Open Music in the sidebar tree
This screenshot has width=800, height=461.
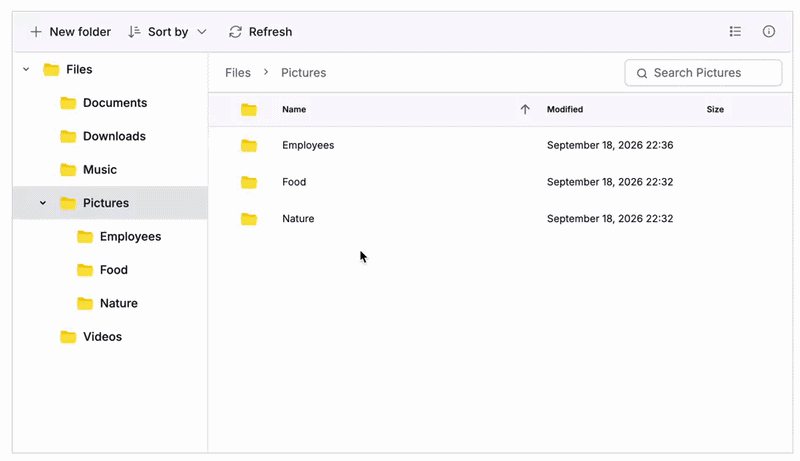pos(110,169)
